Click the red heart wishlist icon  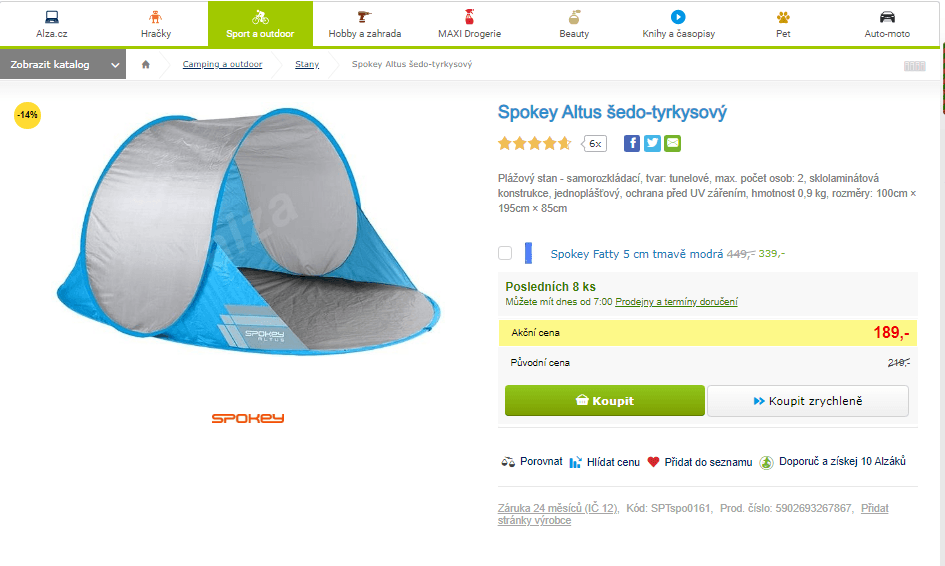[653, 462]
